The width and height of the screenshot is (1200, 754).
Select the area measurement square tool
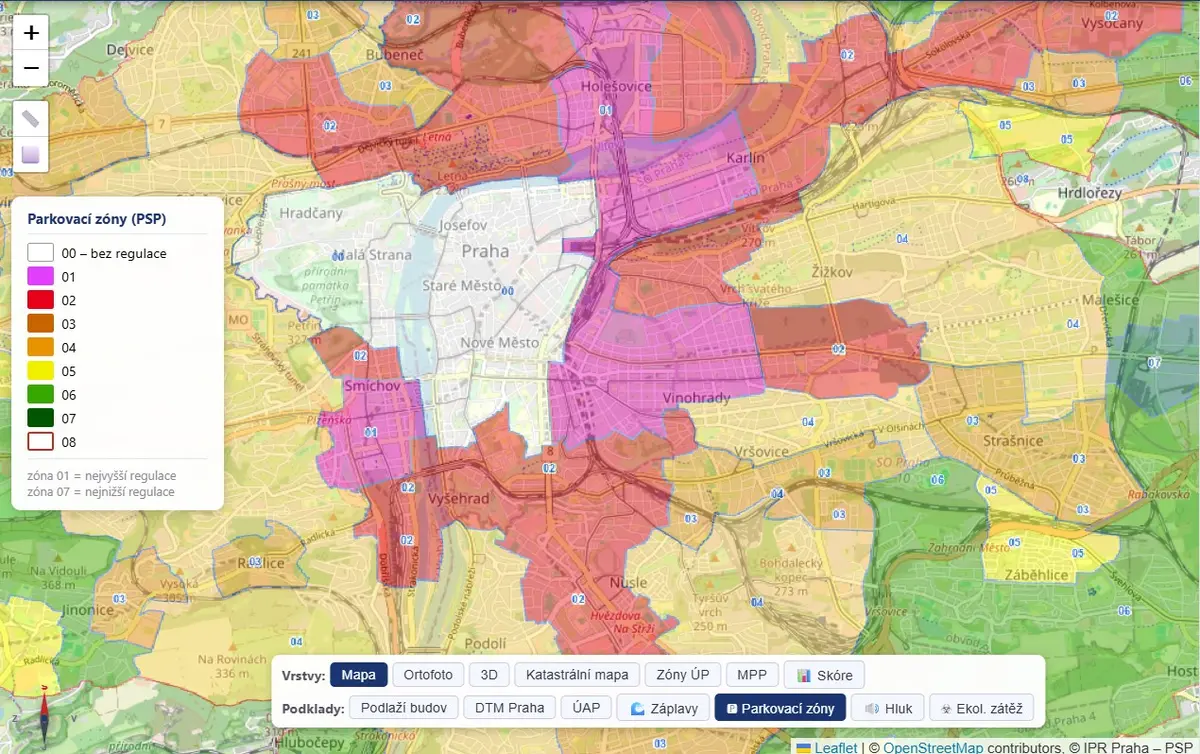[x=31, y=155]
